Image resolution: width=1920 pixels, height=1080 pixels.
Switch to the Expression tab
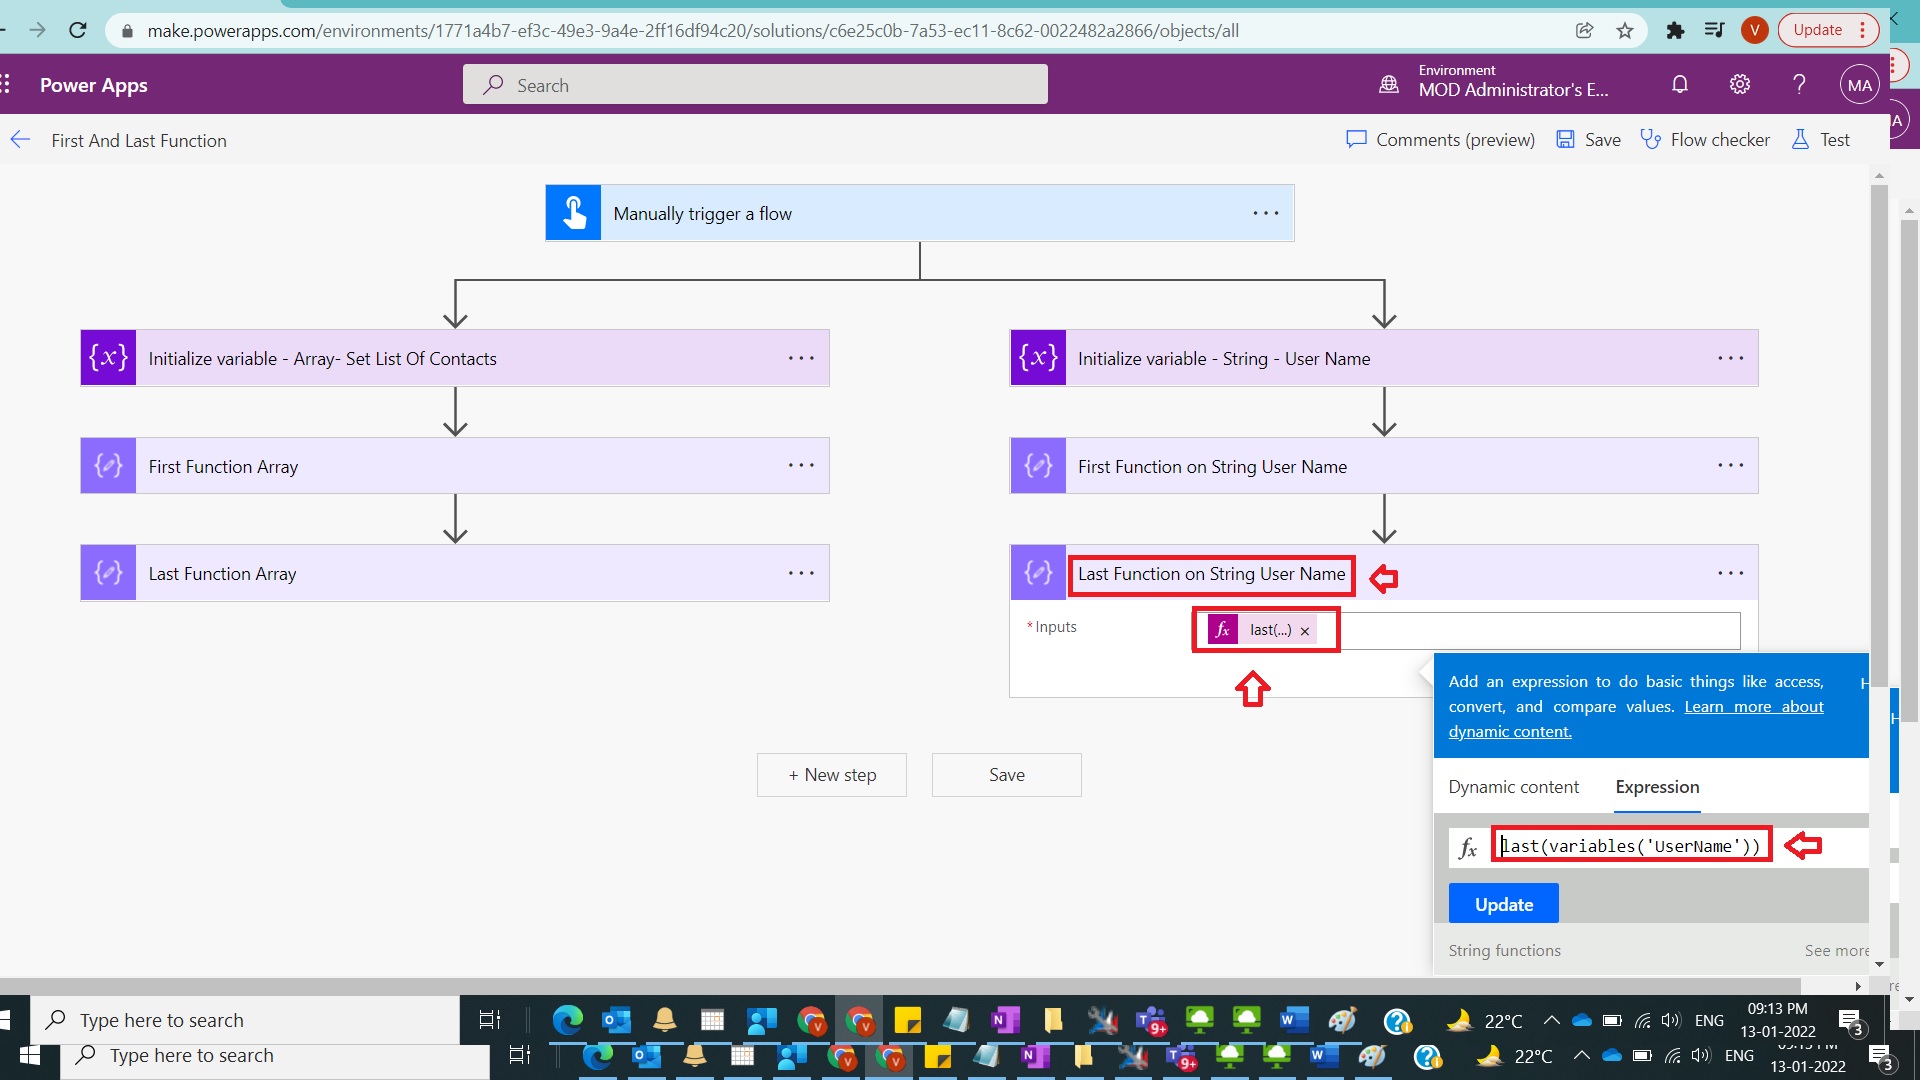point(1656,787)
